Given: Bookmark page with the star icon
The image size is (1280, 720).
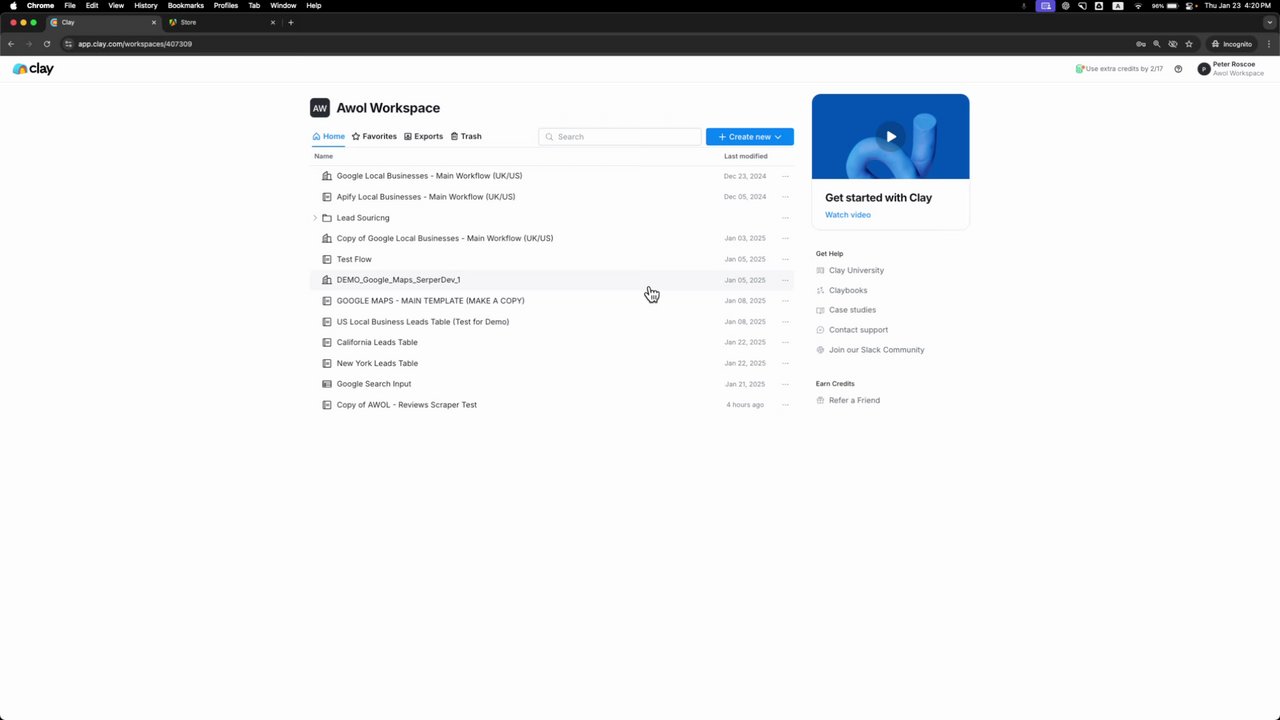Looking at the screenshot, I should pyautogui.click(x=1189, y=44).
